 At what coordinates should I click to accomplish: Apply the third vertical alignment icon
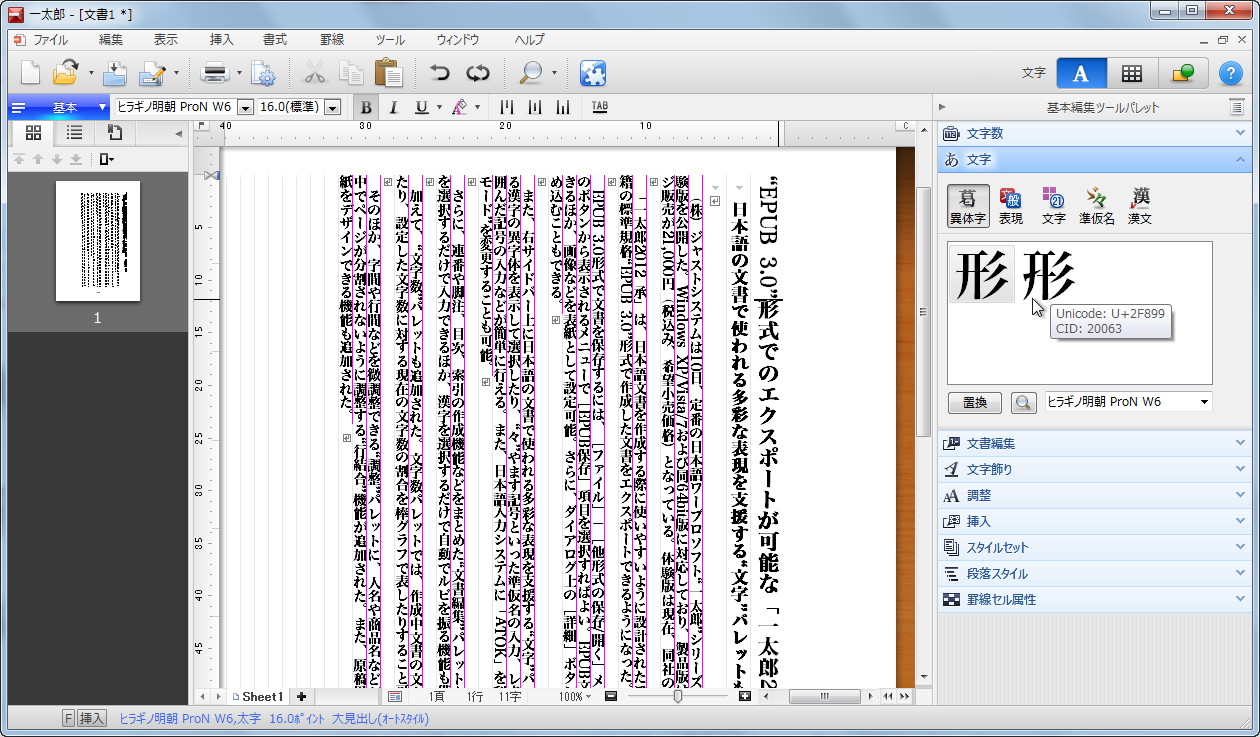[563, 107]
